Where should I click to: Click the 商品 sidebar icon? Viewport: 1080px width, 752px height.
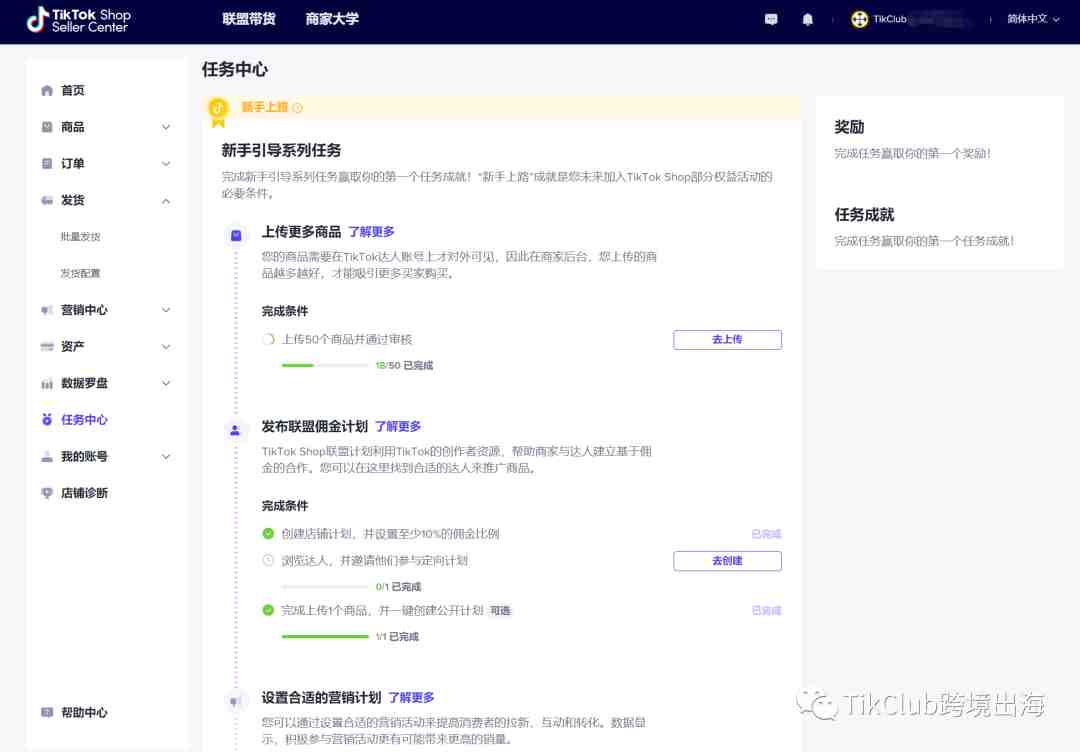coord(47,127)
